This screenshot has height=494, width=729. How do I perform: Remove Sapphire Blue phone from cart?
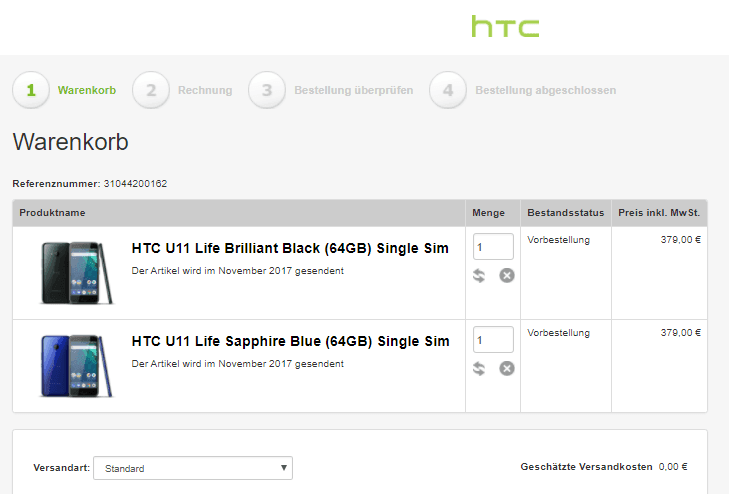point(507,369)
